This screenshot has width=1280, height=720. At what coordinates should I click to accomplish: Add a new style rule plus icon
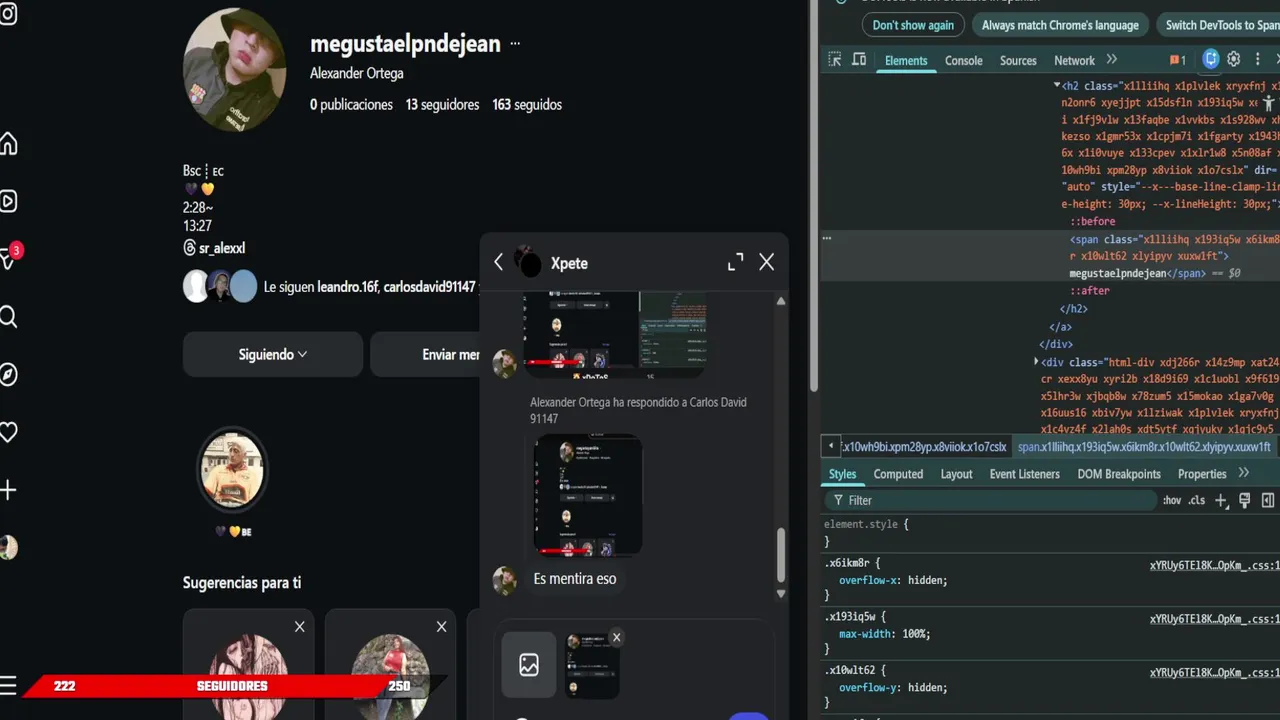[x=1221, y=500]
